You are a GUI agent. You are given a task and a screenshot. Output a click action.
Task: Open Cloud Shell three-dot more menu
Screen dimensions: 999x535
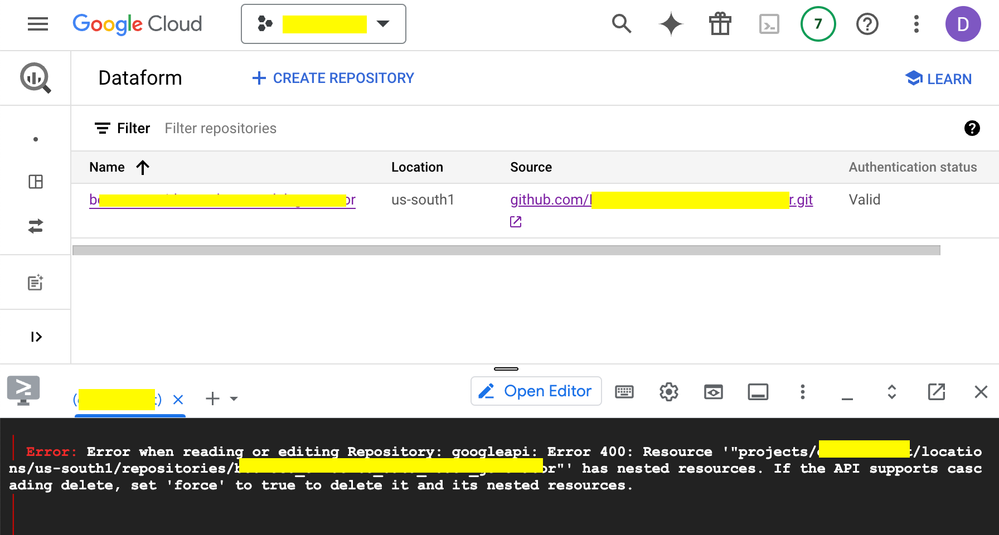pos(803,392)
